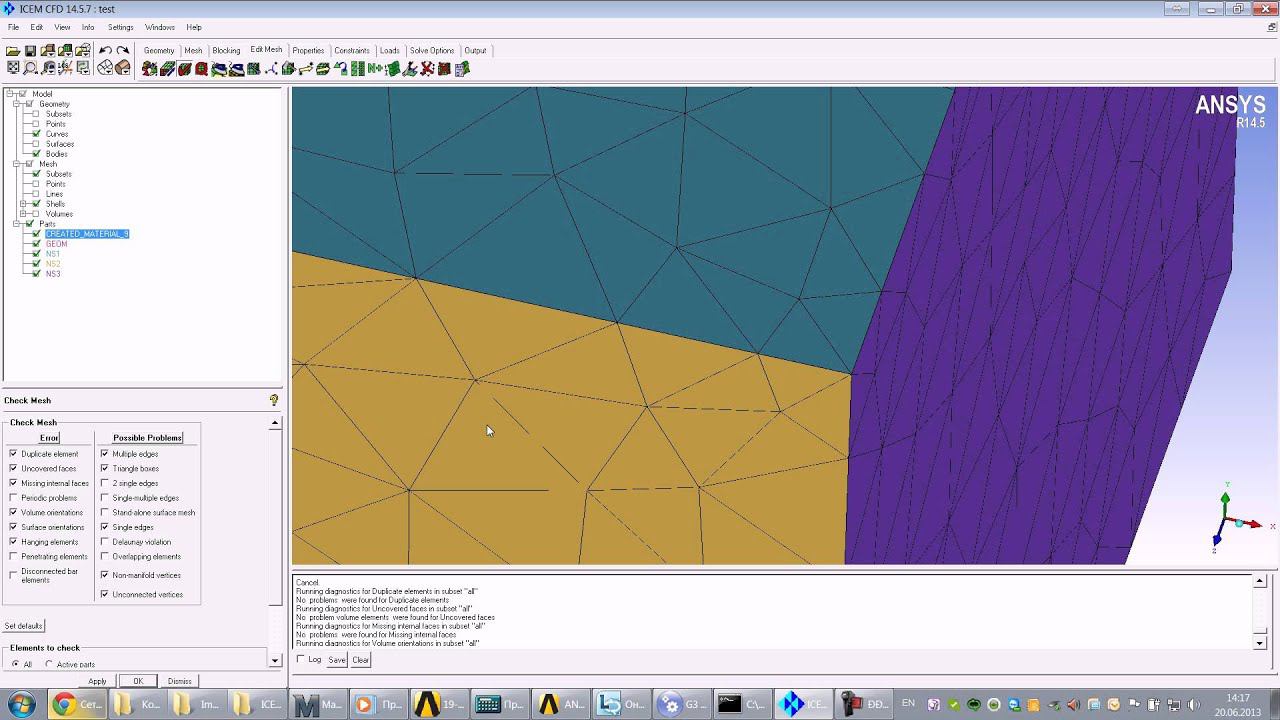Click the Set defaults button

pos(23,626)
